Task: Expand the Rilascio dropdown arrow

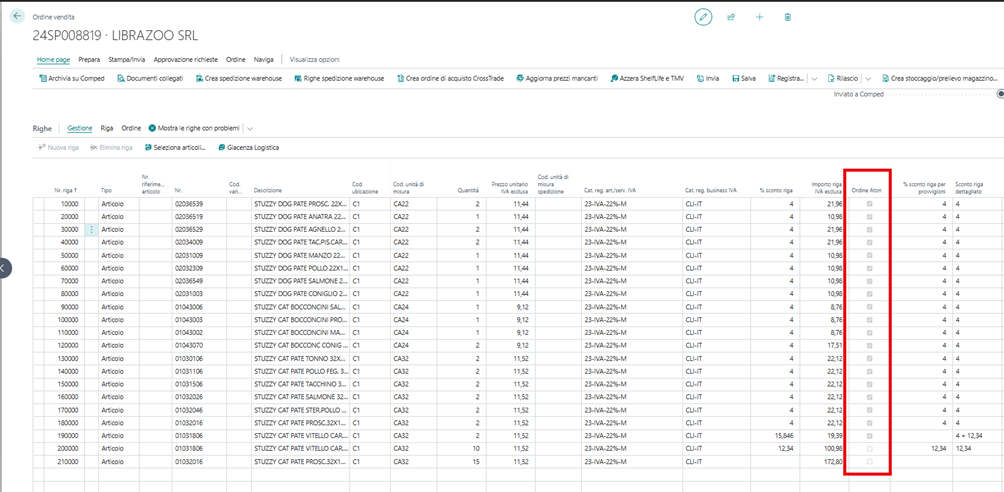Action: 868,79
